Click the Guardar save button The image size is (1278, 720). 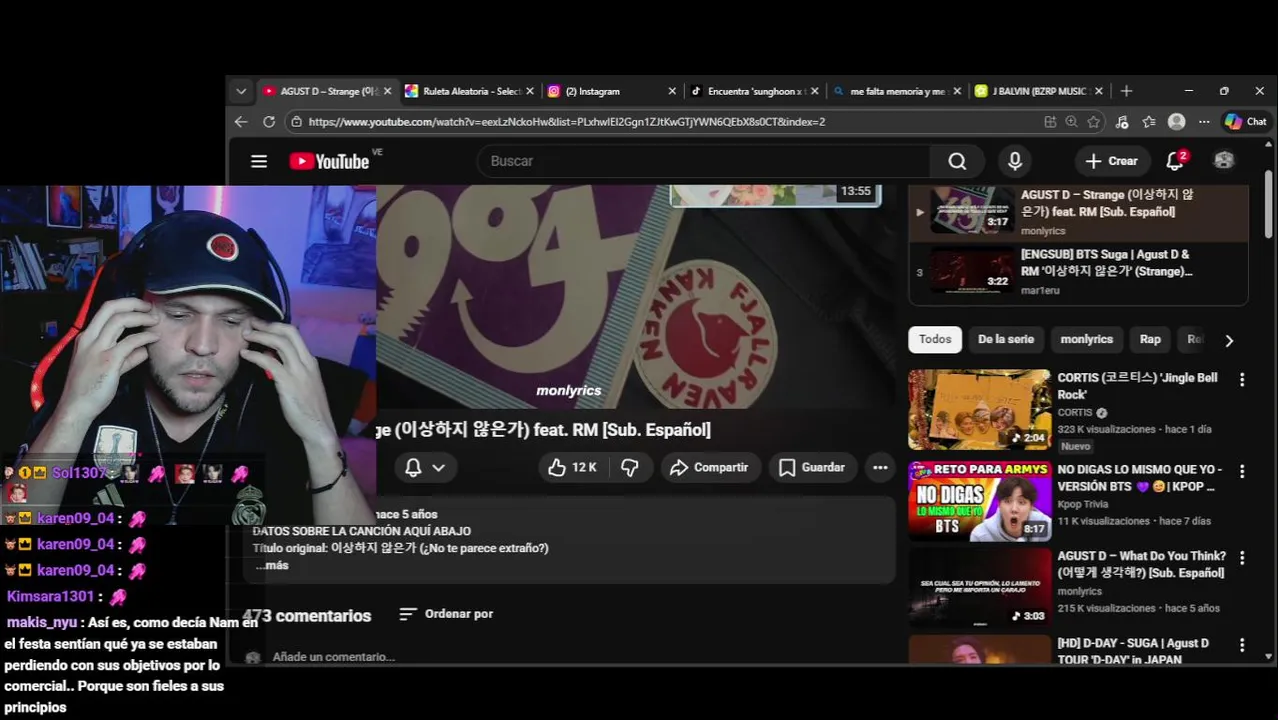(x=812, y=467)
